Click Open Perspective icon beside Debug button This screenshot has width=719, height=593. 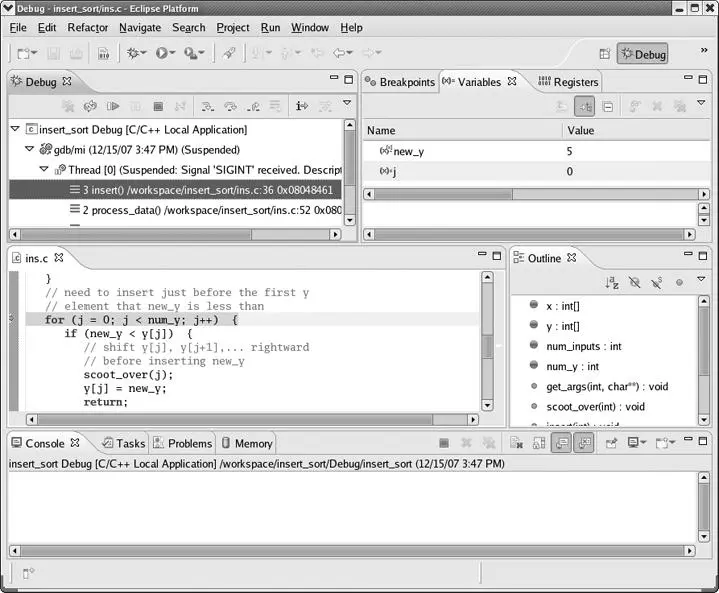[604, 54]
